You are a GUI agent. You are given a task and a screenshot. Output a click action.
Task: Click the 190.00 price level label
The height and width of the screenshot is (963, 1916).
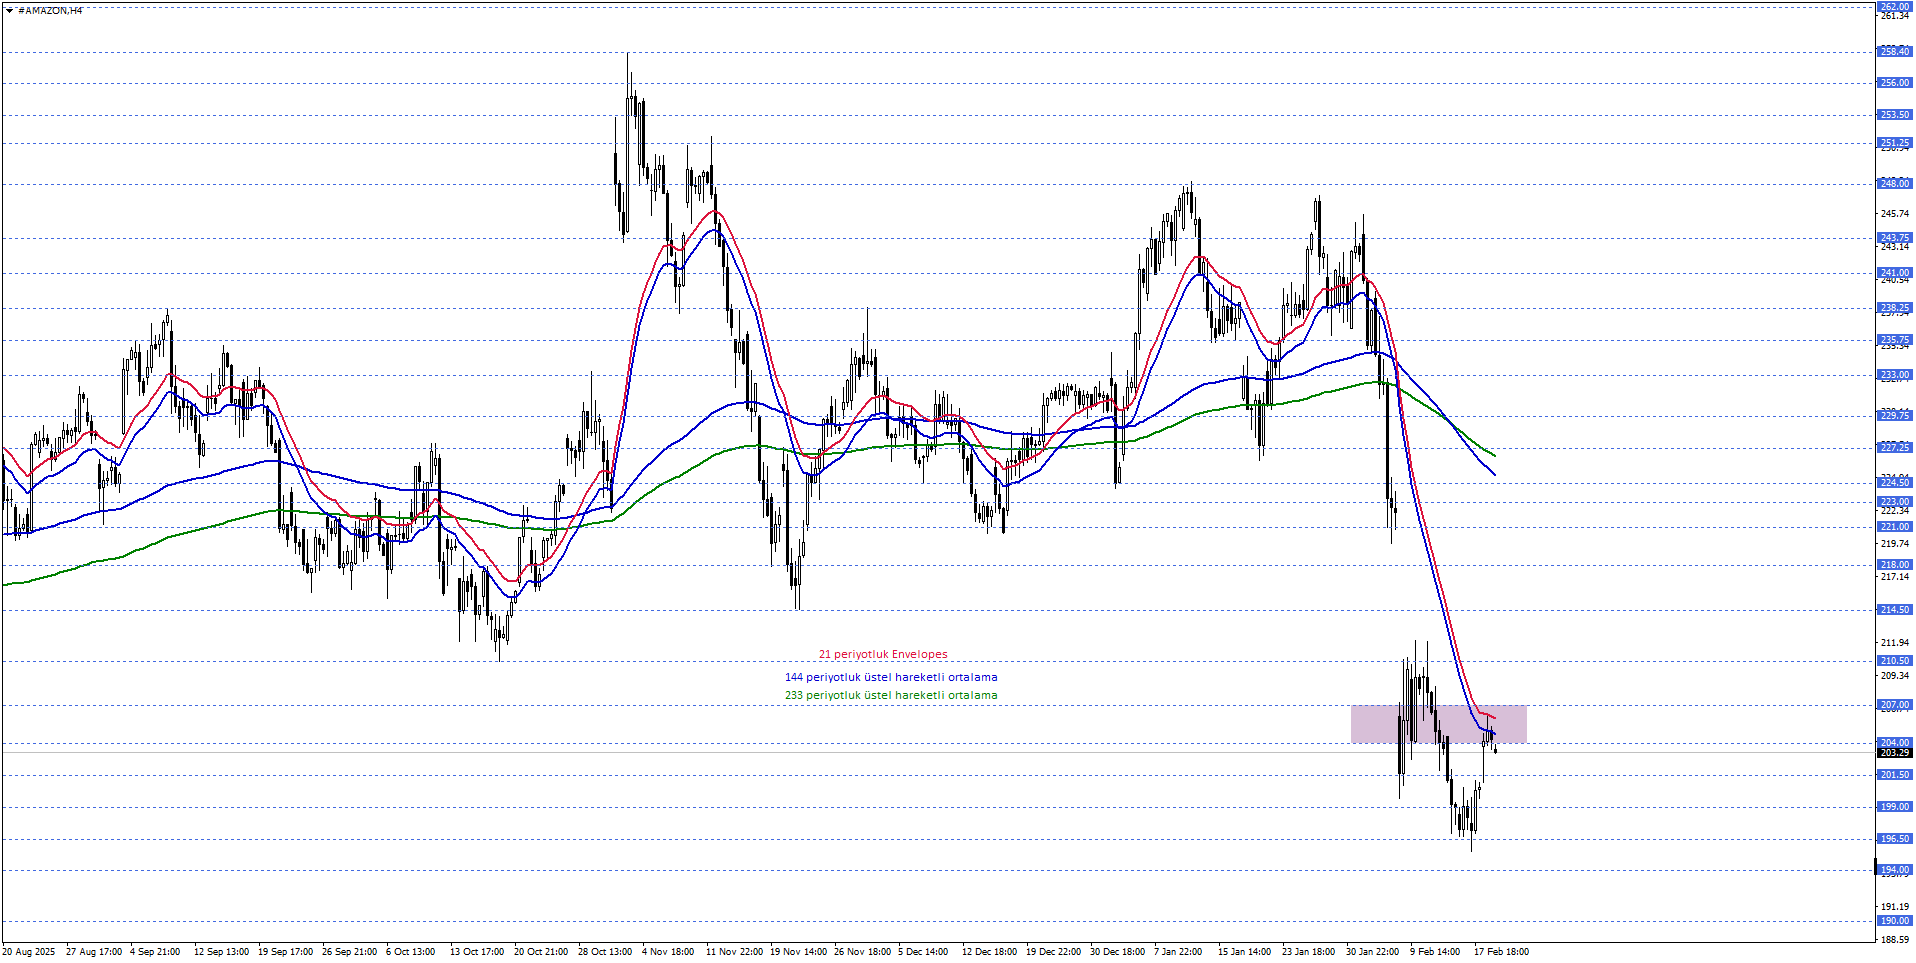pyautogui.click(x=1894, y=921)
